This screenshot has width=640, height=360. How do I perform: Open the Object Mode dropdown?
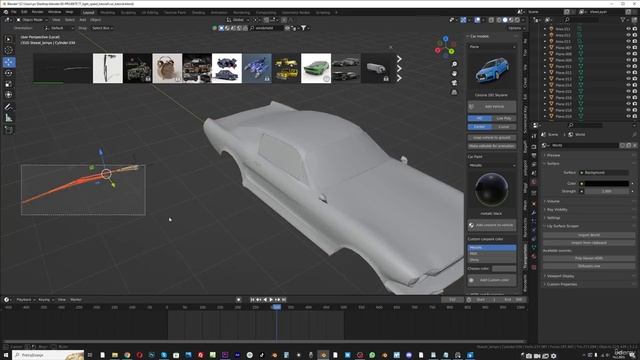[32, 20]
